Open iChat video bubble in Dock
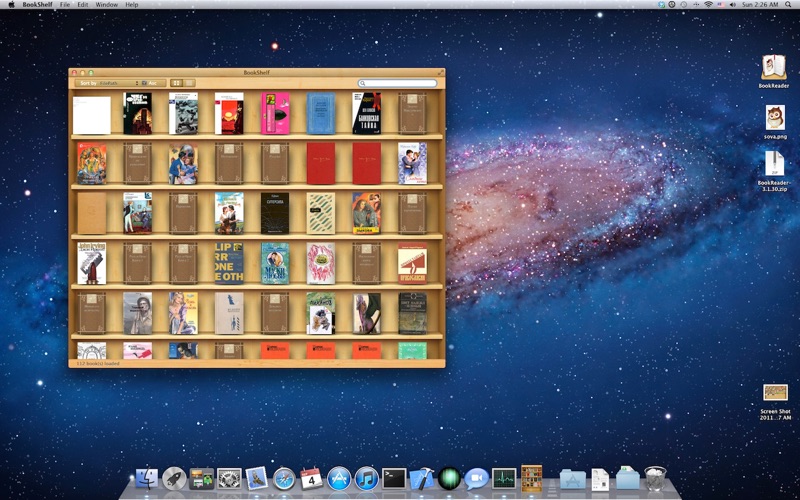Image resolution: width=800 pixels, height=500 pixels. [477, 479]
